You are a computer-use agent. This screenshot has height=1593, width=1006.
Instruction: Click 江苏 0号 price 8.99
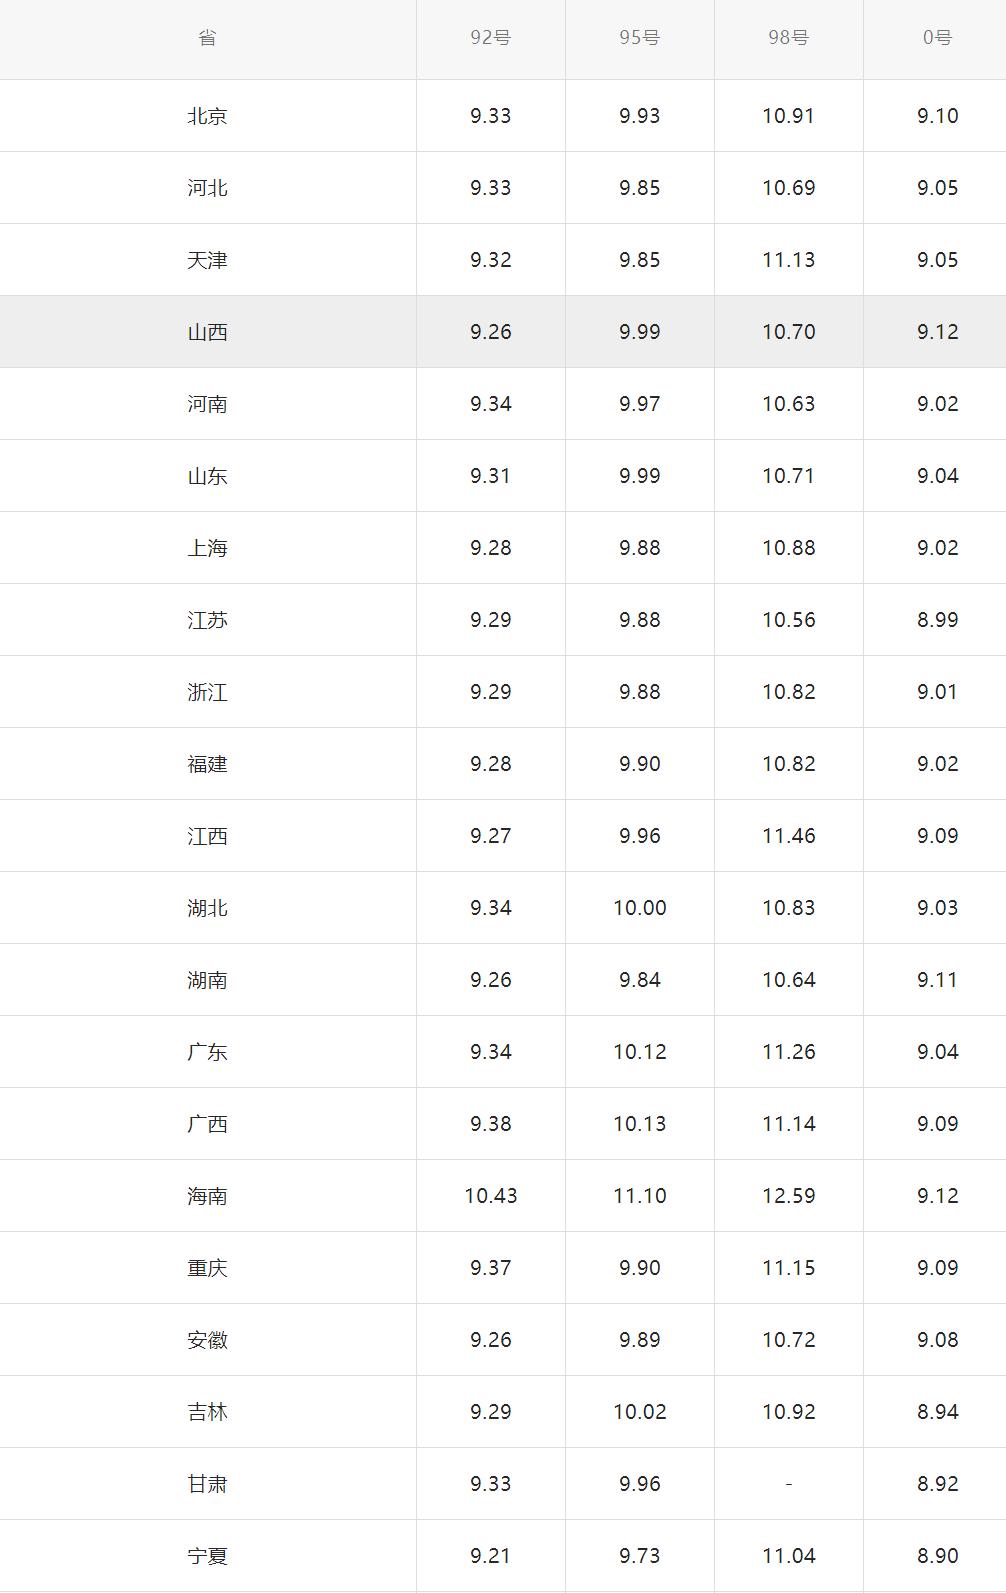937,620
